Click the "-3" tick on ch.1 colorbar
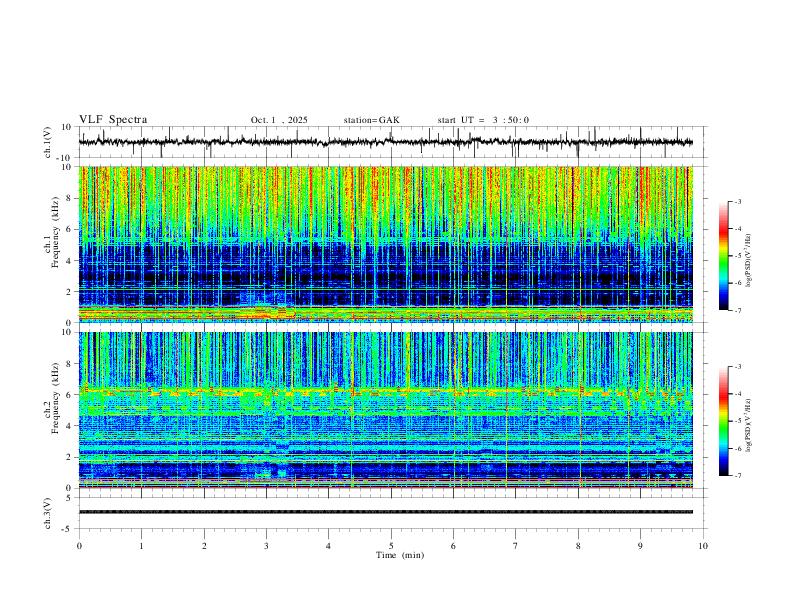The image size is (792, 612). point(737,201)
